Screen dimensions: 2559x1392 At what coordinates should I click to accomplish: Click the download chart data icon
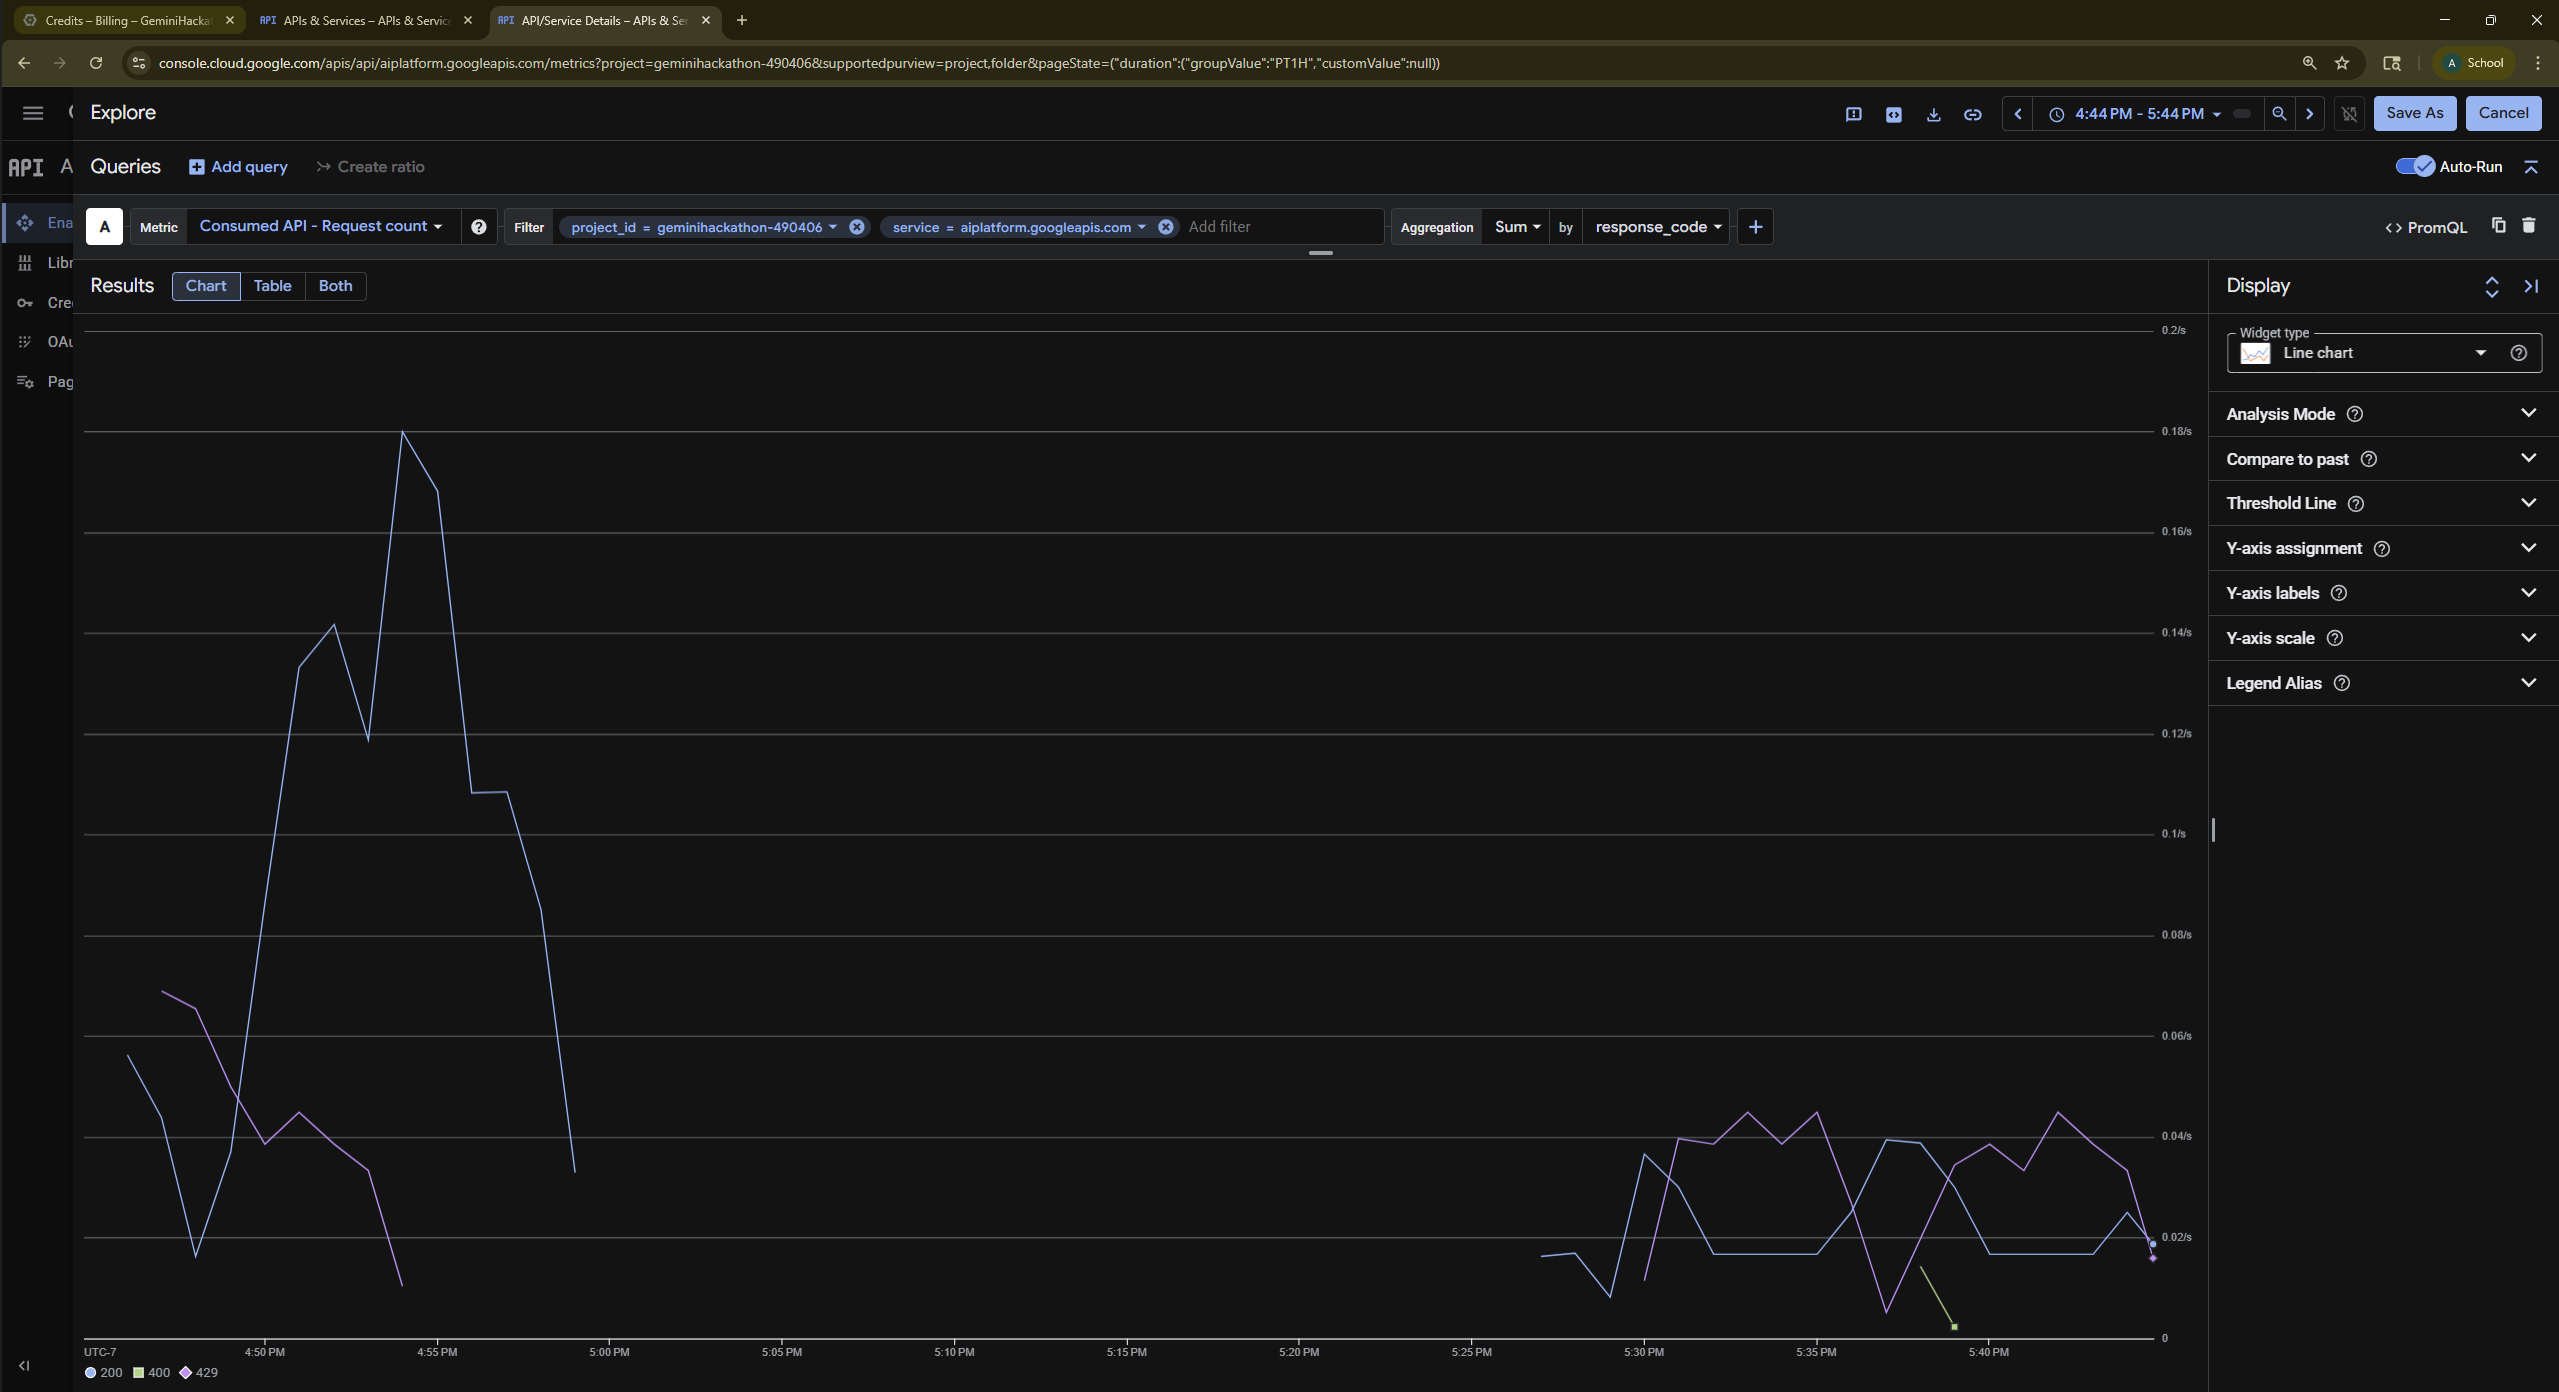[x=1933, y=114]
